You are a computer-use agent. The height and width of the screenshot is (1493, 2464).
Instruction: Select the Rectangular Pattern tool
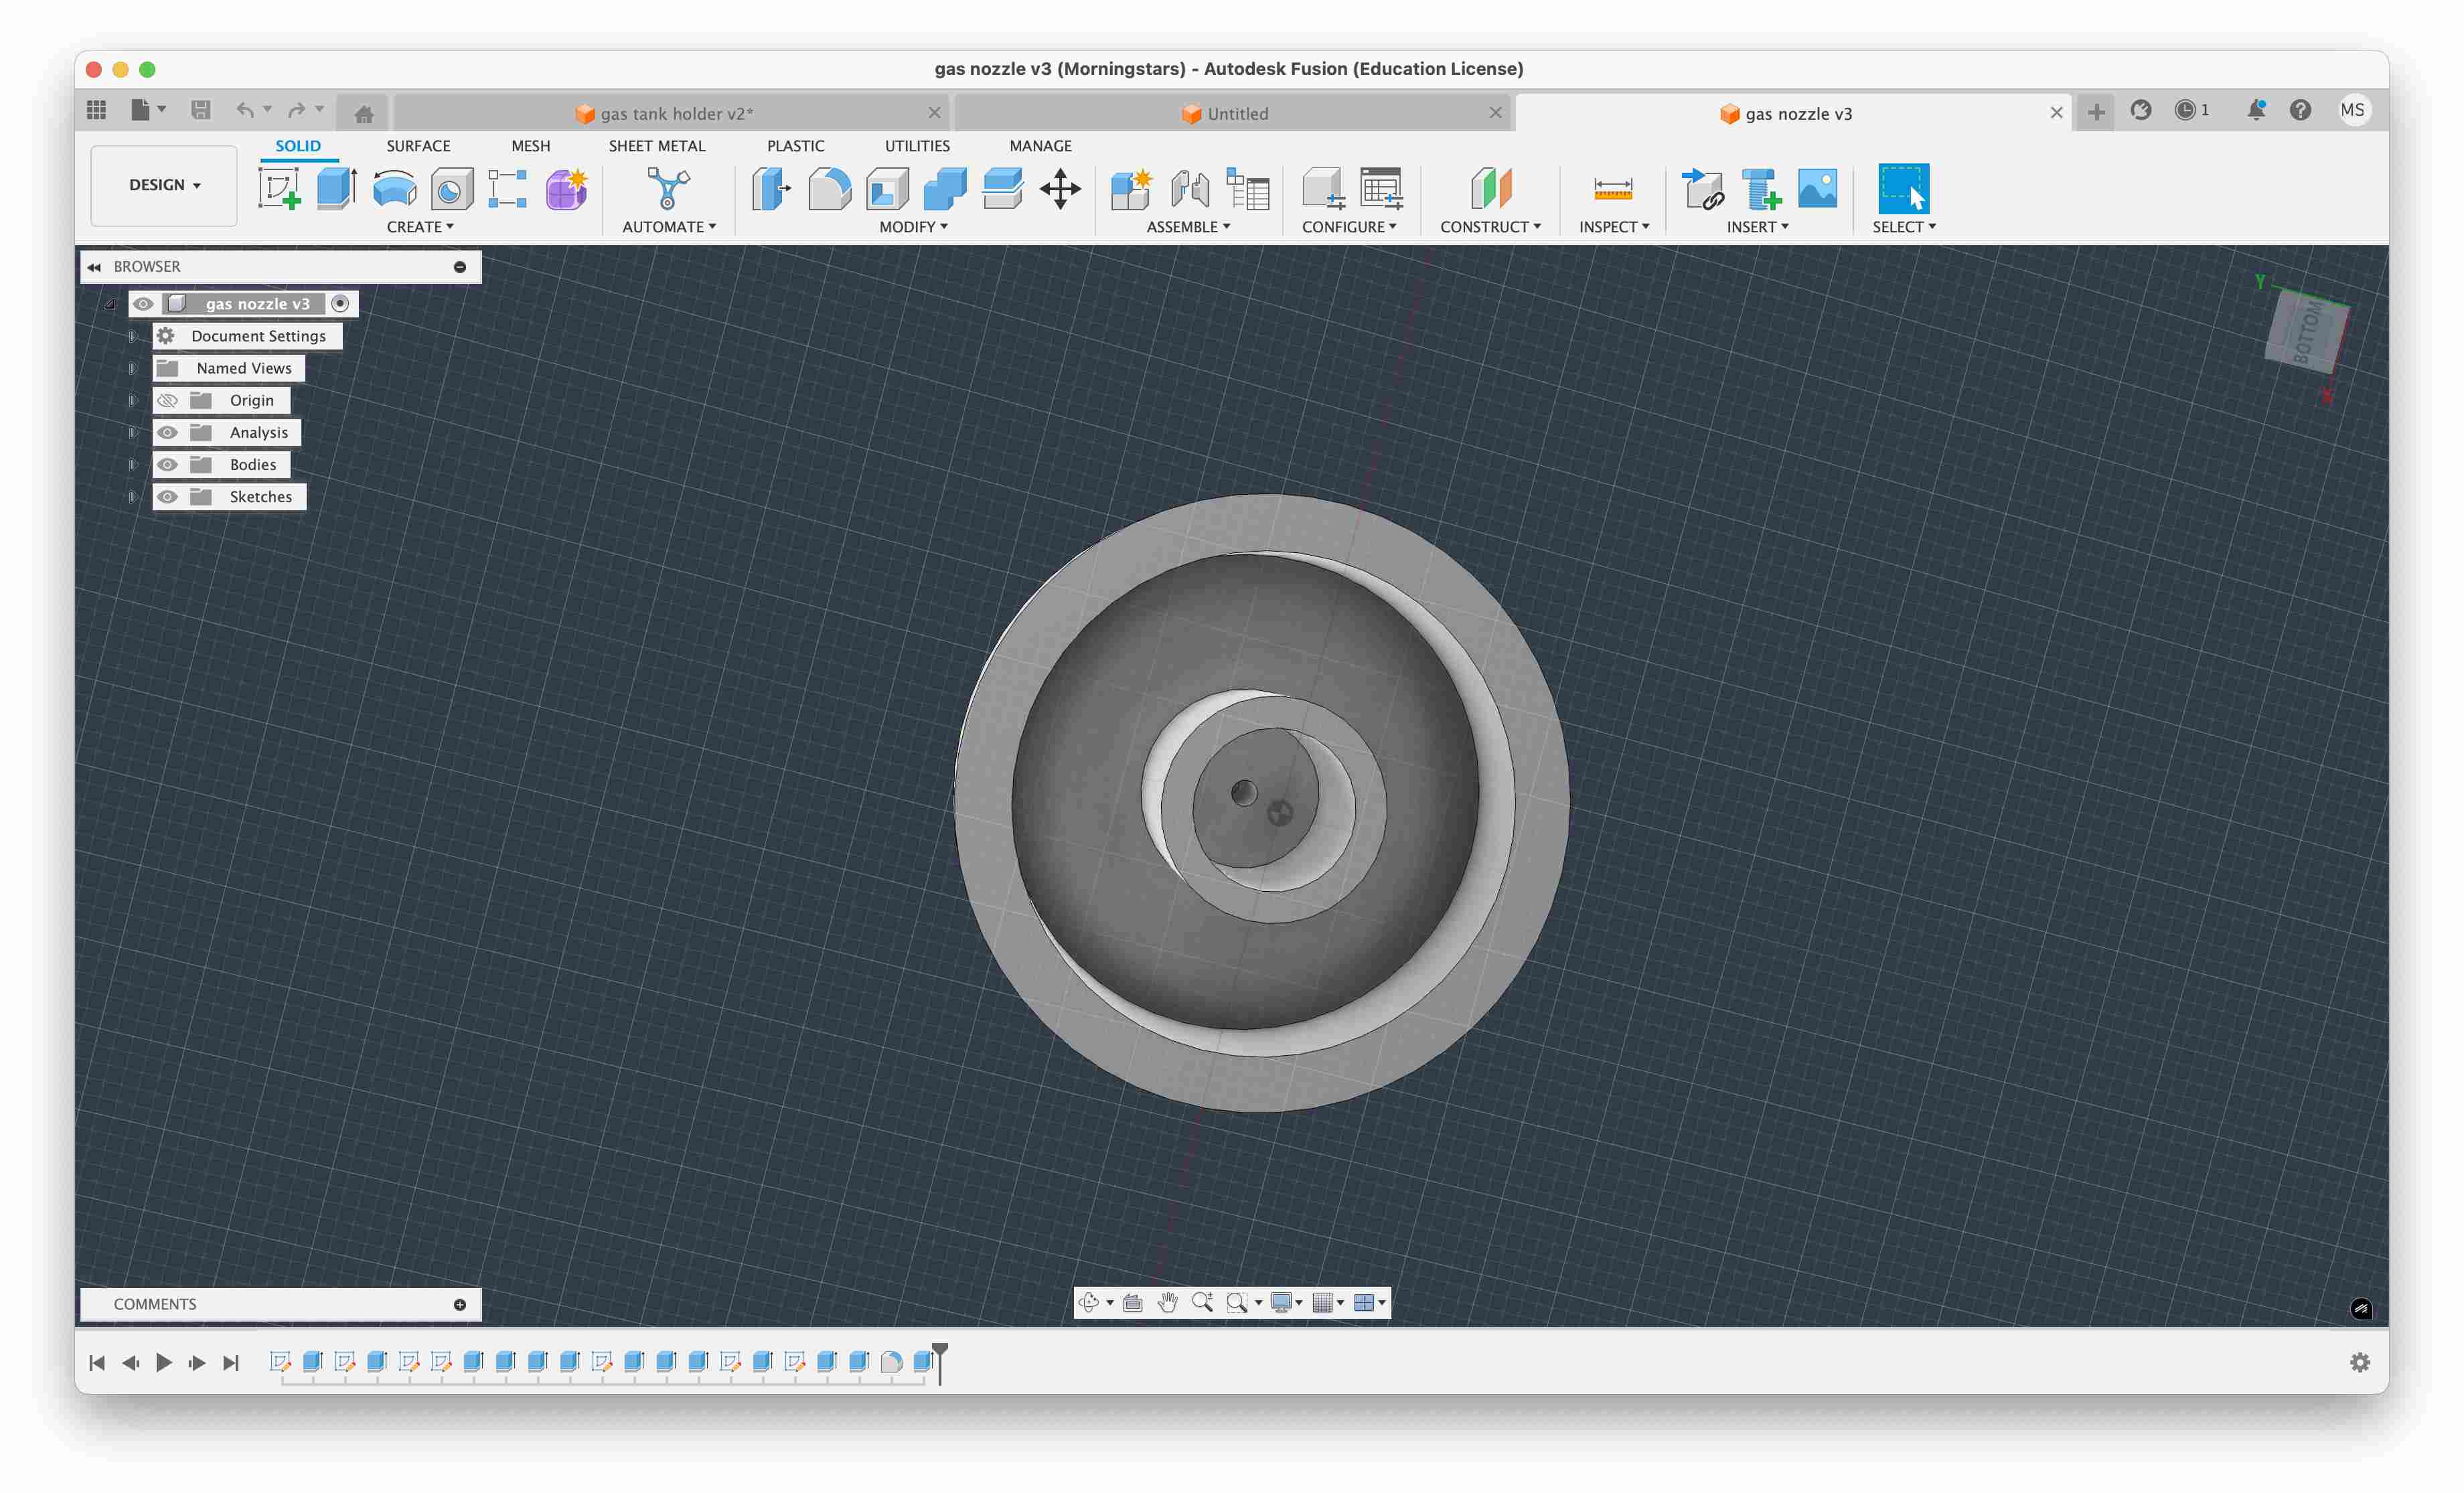[508, 188]
